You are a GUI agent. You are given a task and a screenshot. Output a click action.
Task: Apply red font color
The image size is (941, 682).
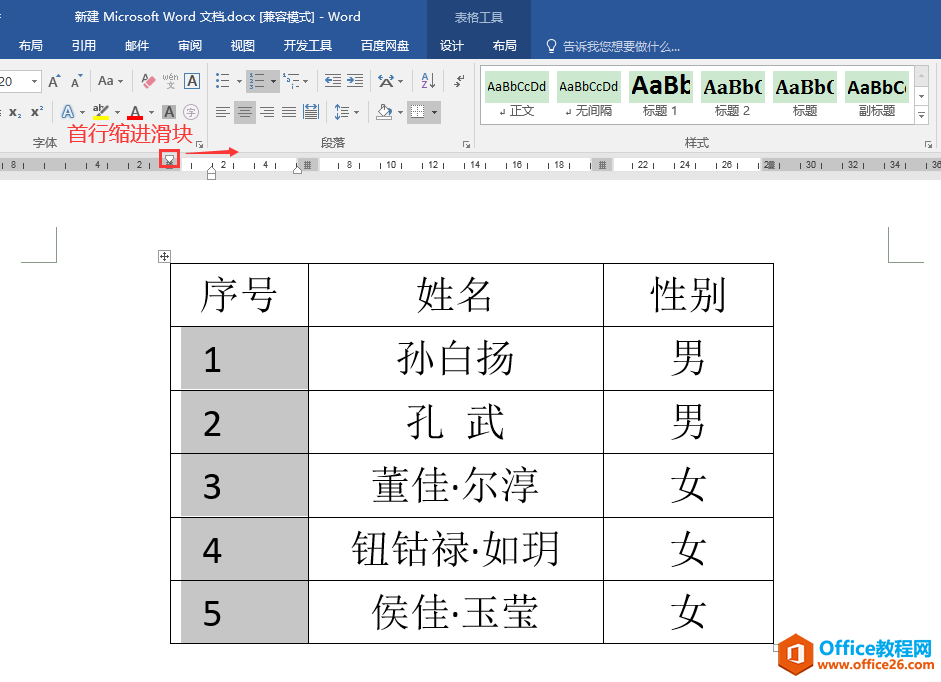tap(135, 112)
